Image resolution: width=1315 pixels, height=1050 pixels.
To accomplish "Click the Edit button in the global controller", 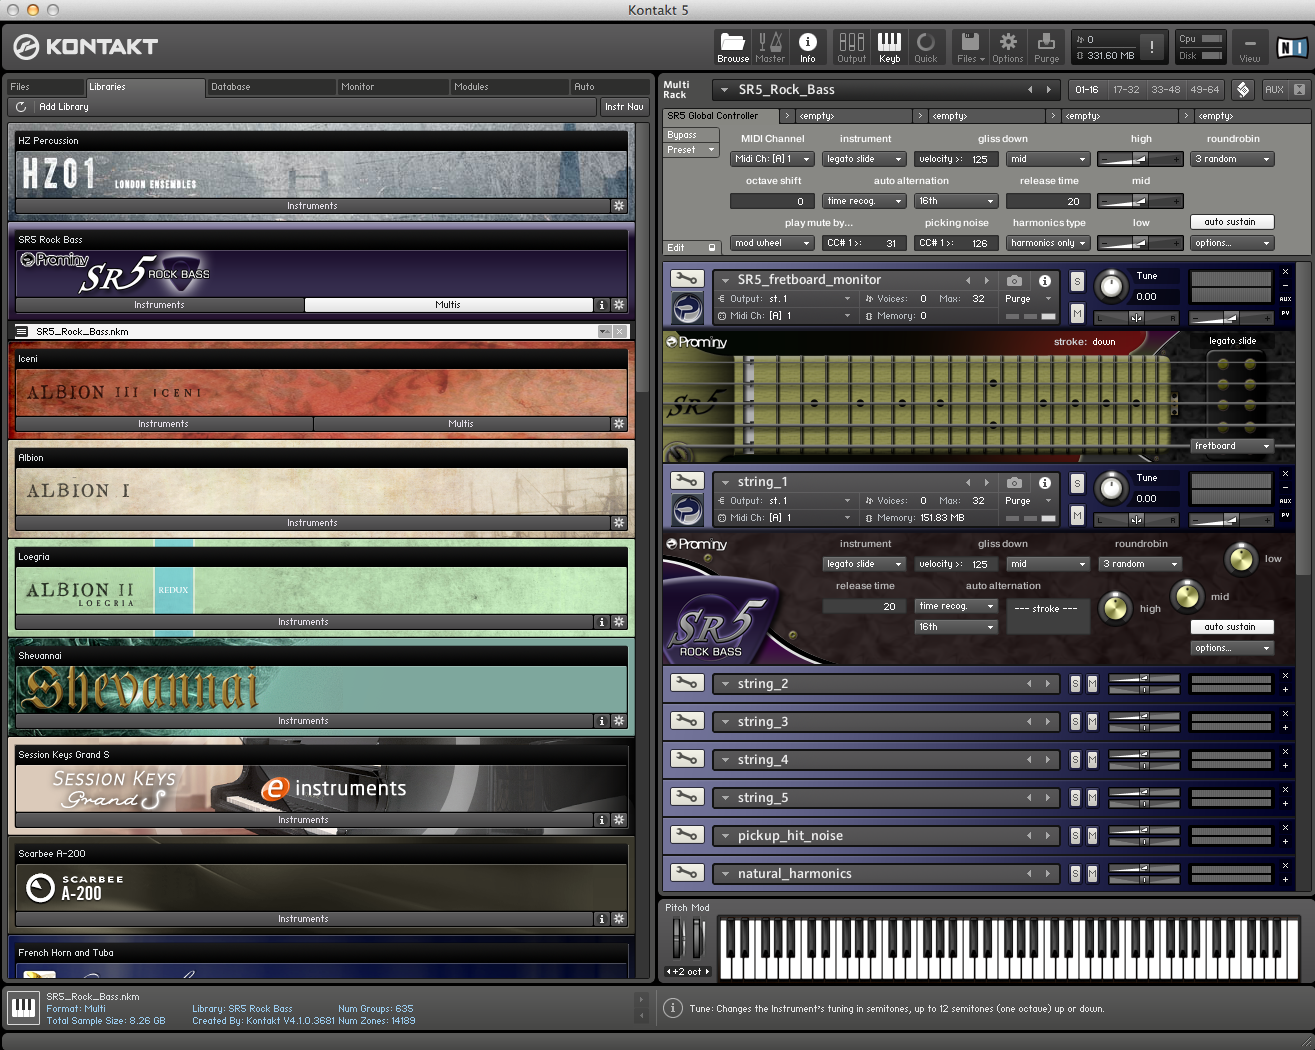I will [690, 248].
